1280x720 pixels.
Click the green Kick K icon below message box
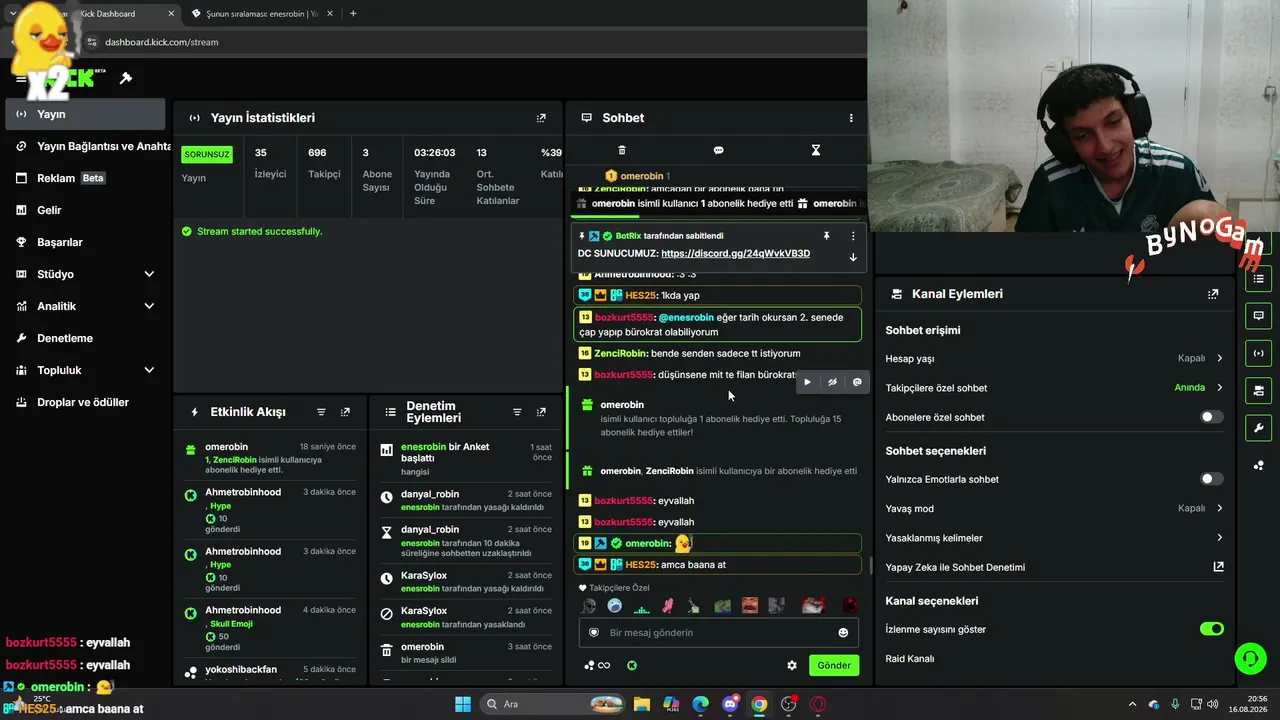coord(632,665)
